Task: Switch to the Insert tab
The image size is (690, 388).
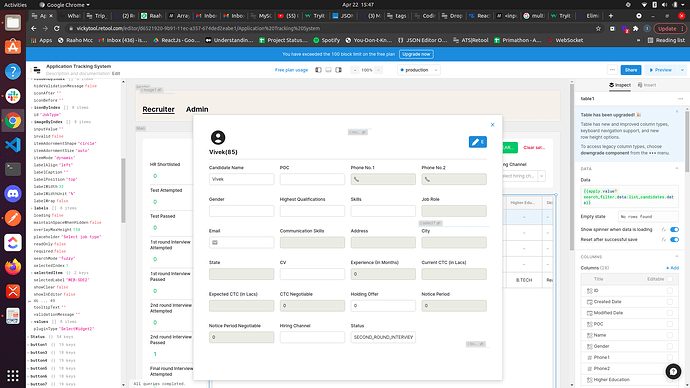Action: point(647,85)
